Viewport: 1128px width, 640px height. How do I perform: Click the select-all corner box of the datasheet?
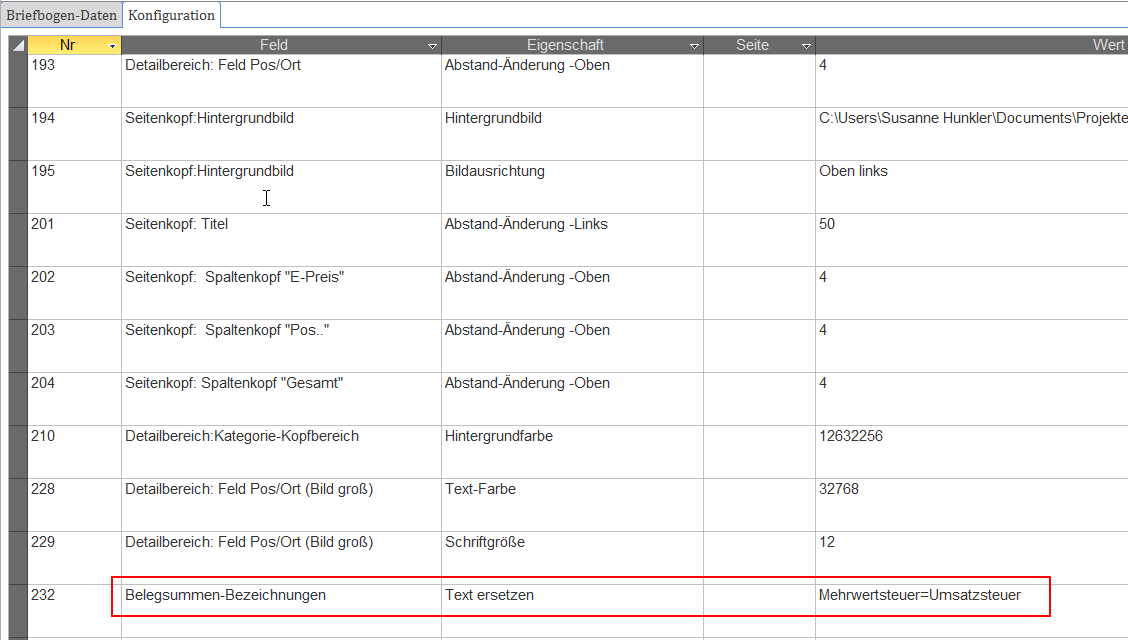18,45
